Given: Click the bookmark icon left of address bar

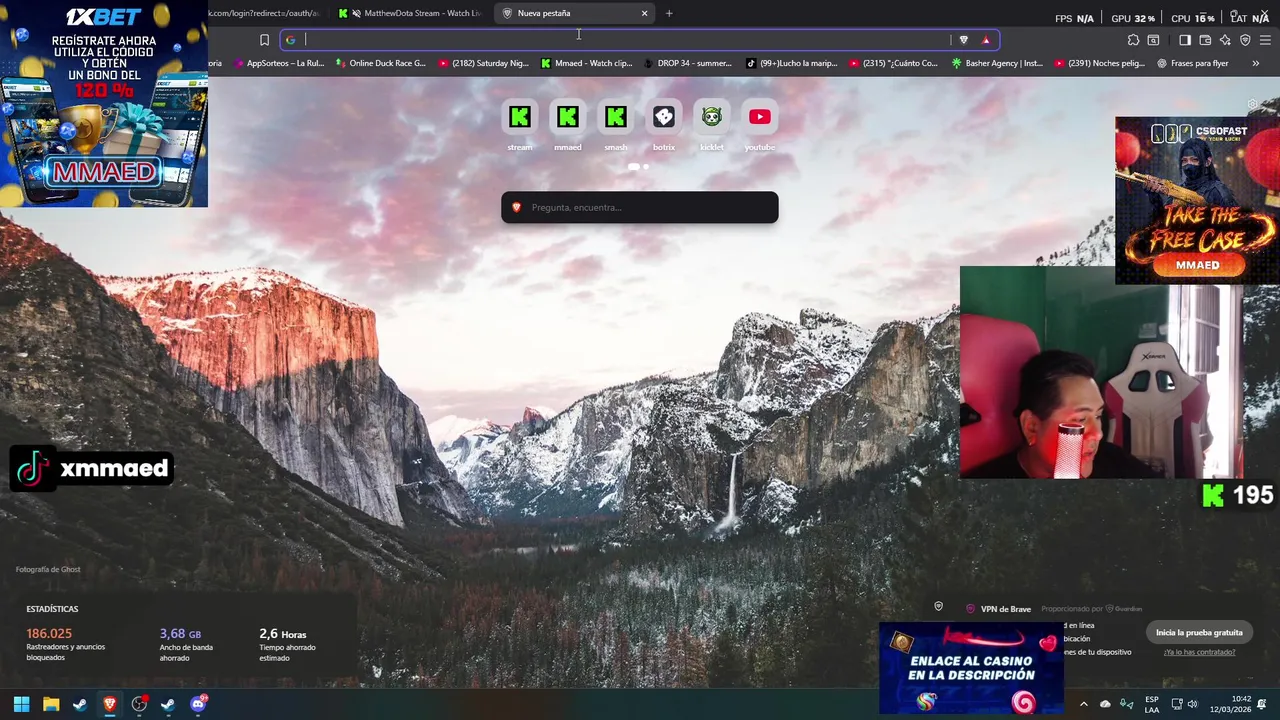Looking at the screenshot, I should point(264,40).
